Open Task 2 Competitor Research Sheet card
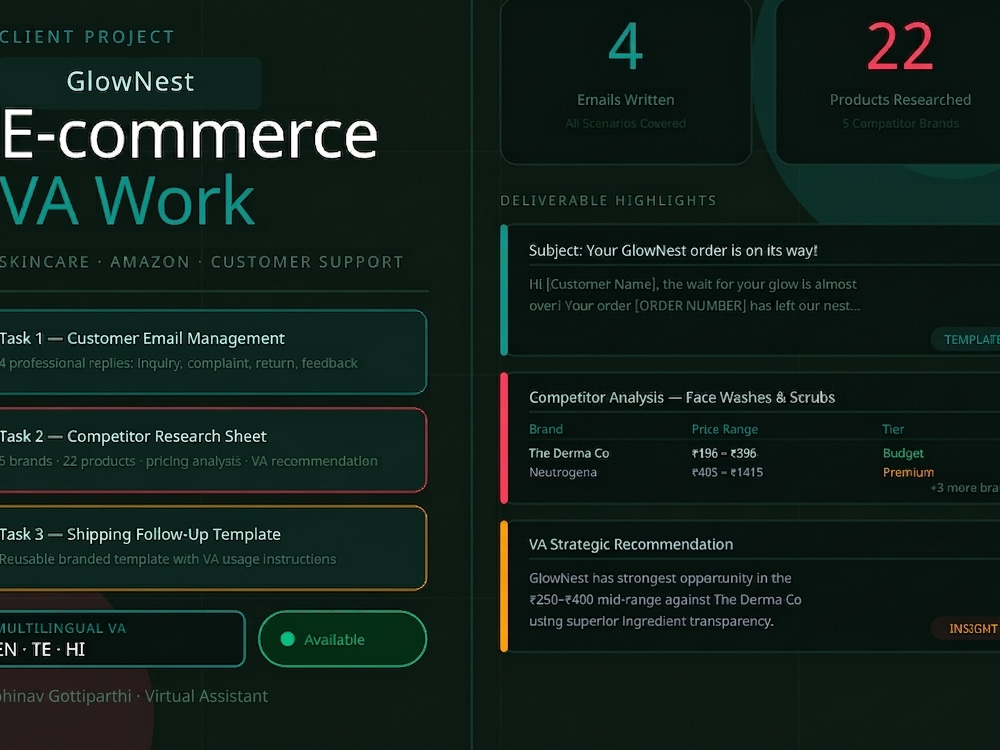The image size is (1000, 750). coord(212,450)
